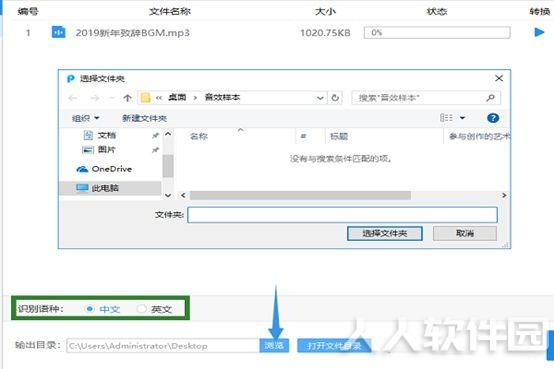Click the horizontal scrollbar thumb

(300, 195)
